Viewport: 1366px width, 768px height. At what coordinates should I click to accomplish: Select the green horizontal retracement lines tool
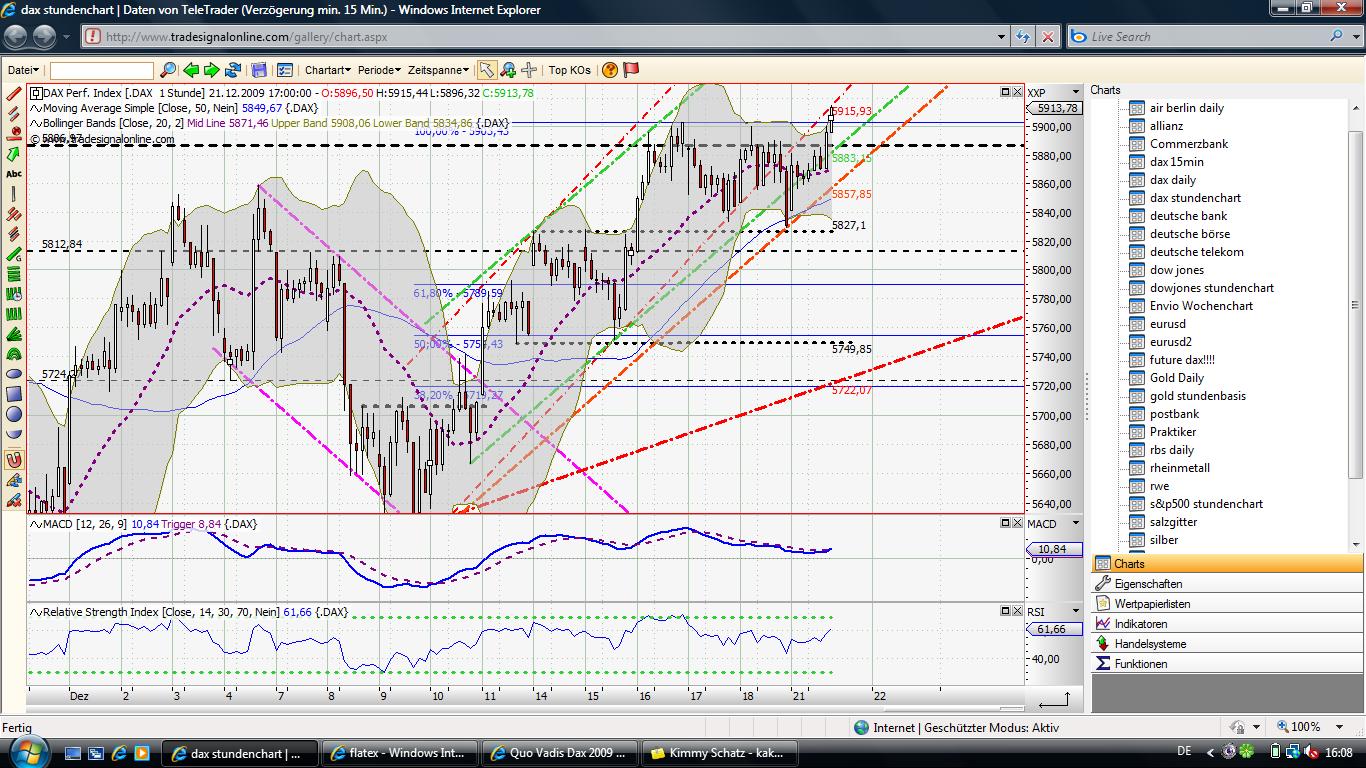point(14,274)
